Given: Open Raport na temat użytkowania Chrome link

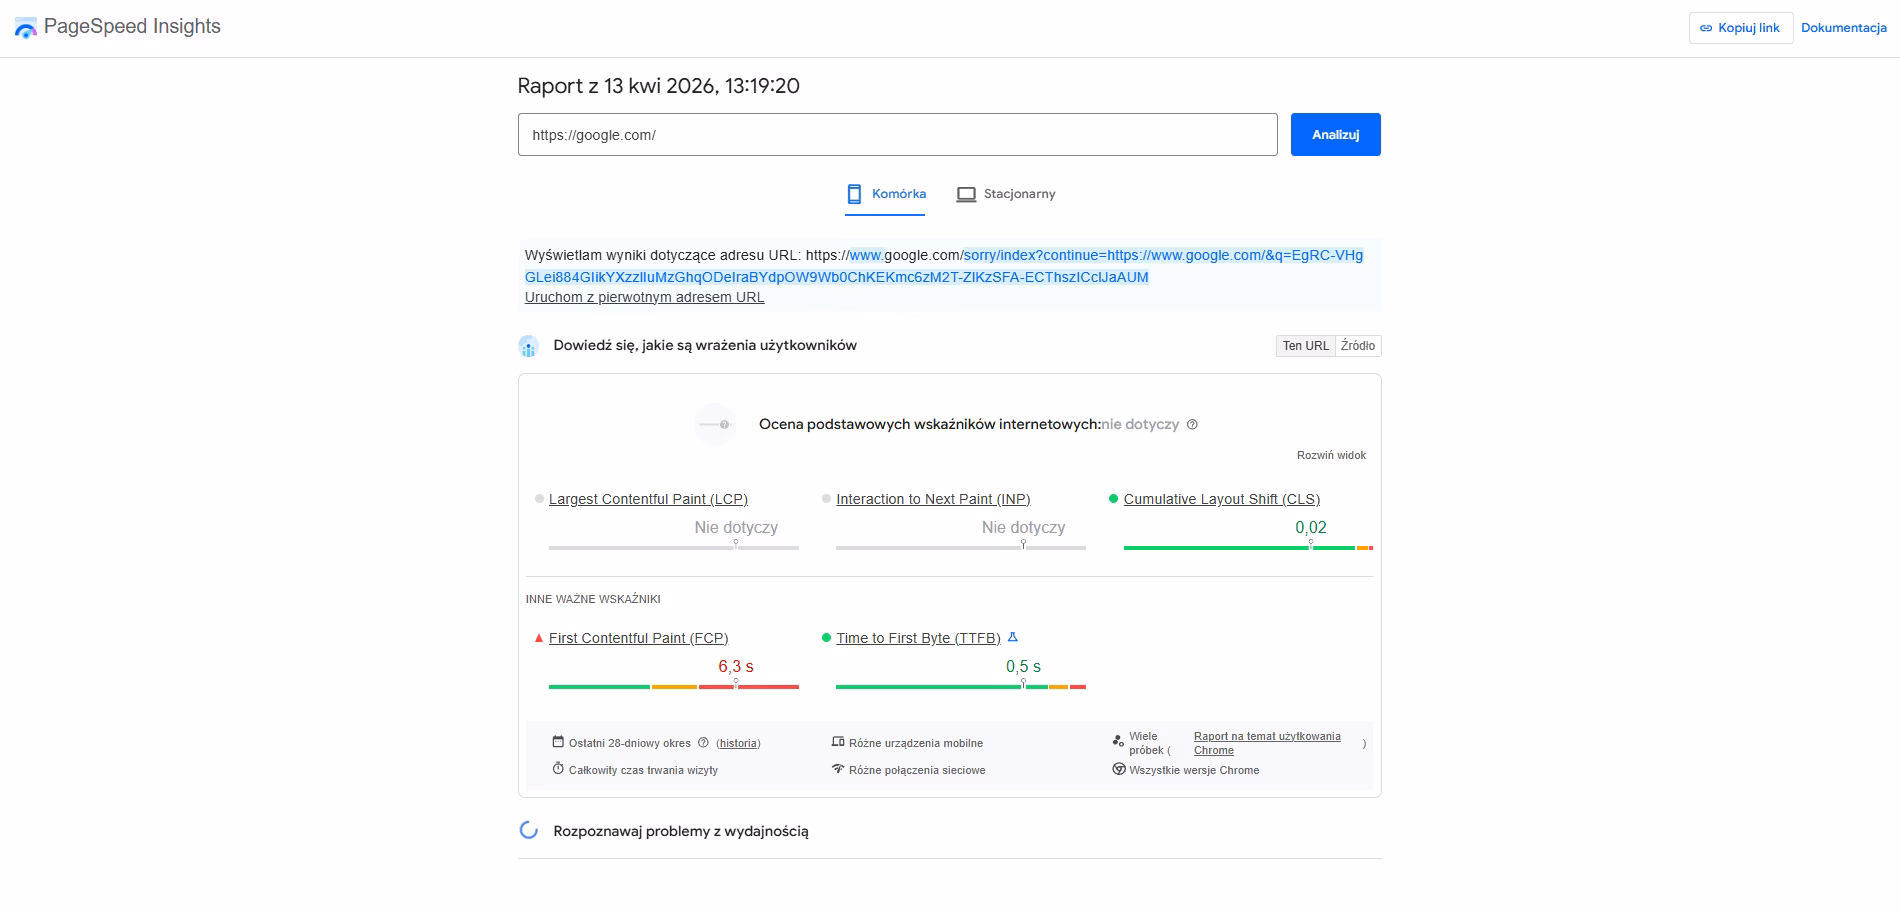Looking at the screenshot, I should 1267,743.
